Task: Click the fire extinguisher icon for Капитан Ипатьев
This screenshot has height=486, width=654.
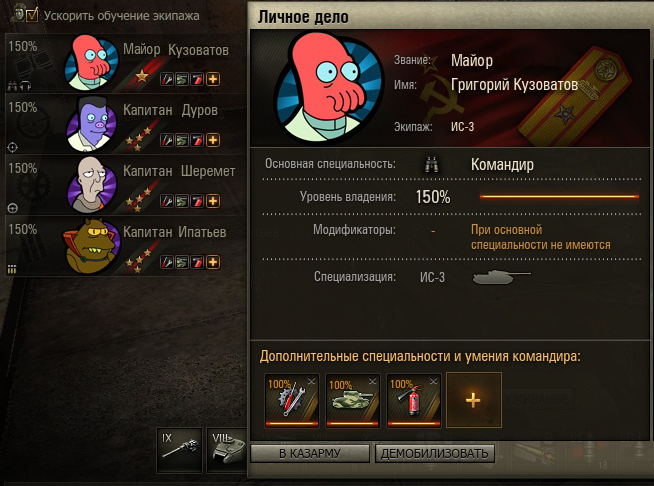Action: [x=197, y=262]
